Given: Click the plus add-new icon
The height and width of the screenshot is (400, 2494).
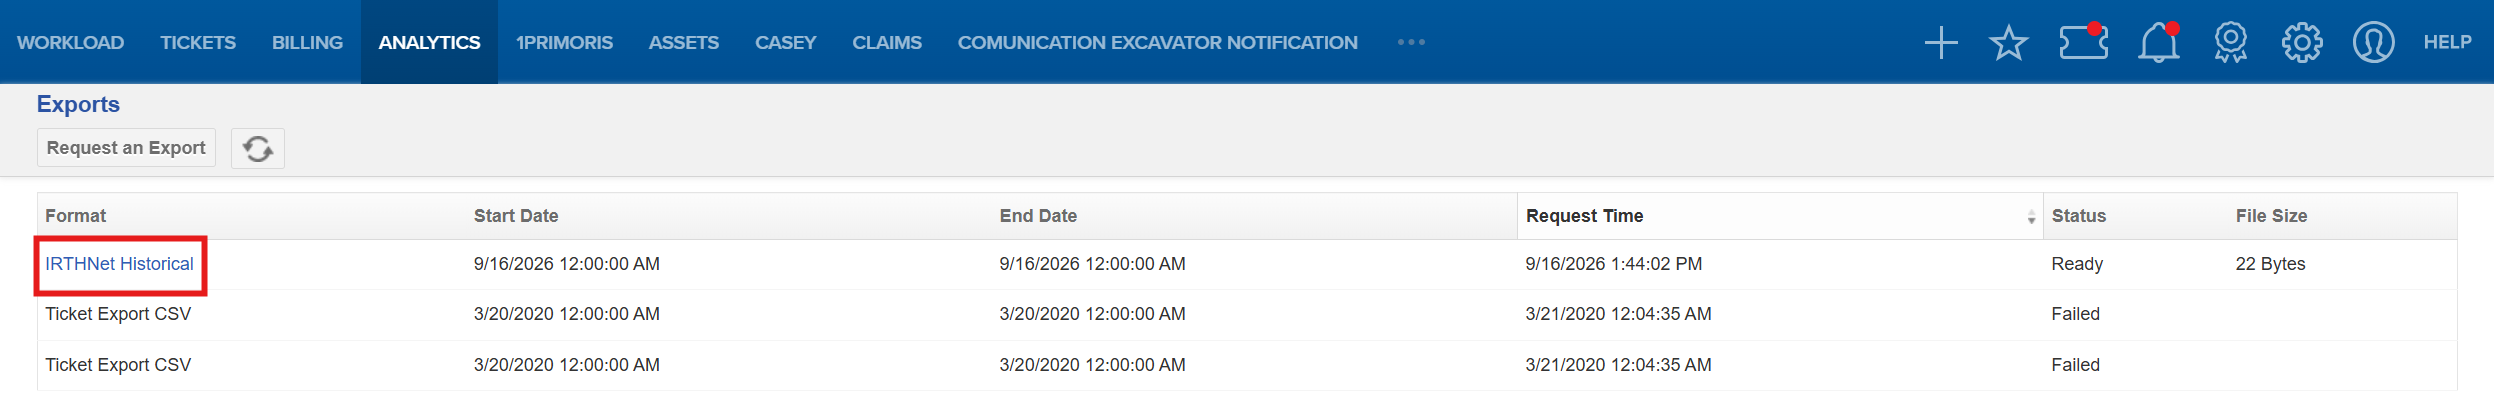Looking at the screenshot, I should click(x=1941, y=43).
